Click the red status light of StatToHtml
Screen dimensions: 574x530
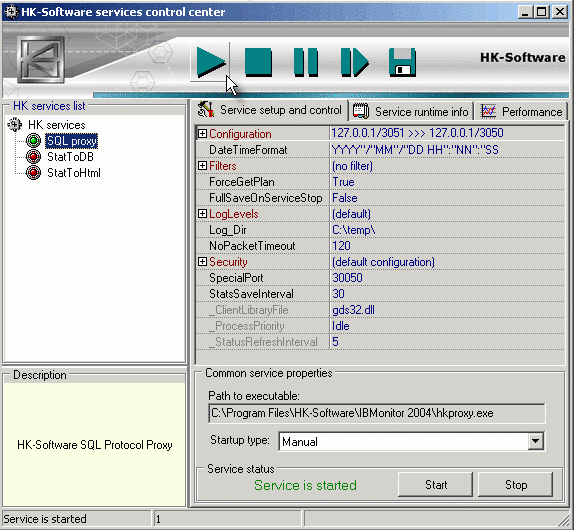tap(33, 173)
